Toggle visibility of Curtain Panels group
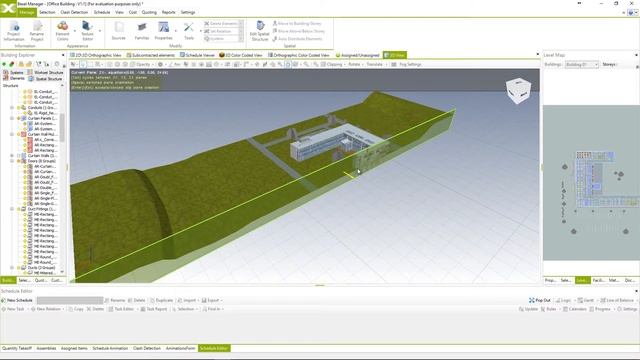Viewport: 640px width, 360px height. [x=18, y=118]
